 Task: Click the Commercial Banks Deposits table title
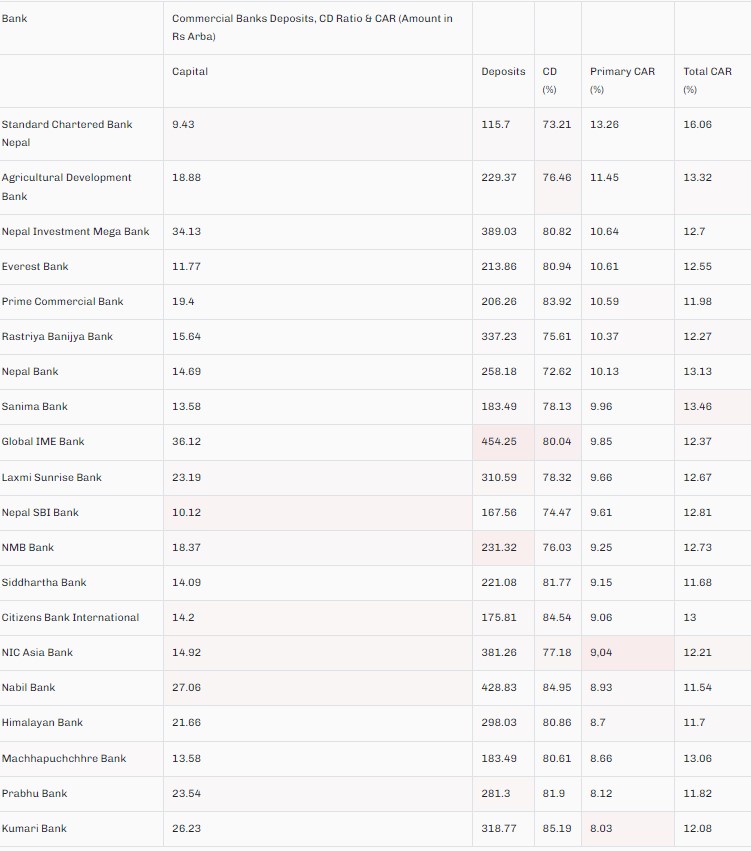tap(312, 28)
